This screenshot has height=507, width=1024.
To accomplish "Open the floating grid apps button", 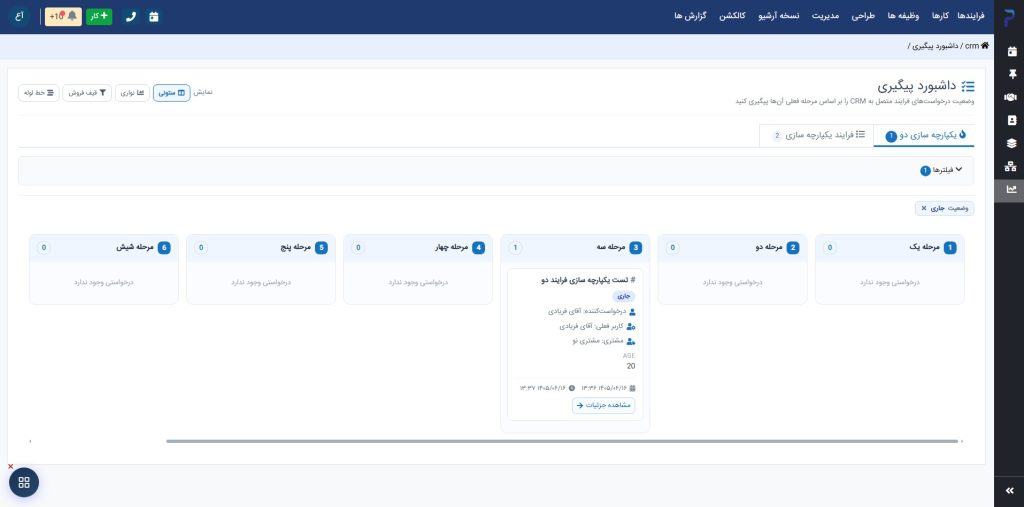I will 24,483.
